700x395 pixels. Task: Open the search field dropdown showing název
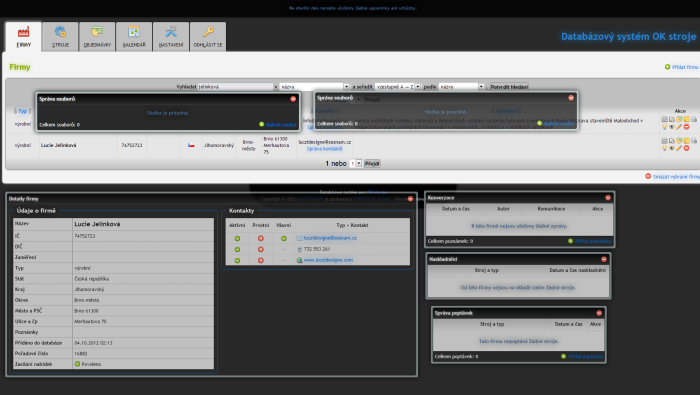tap(315, 87)
